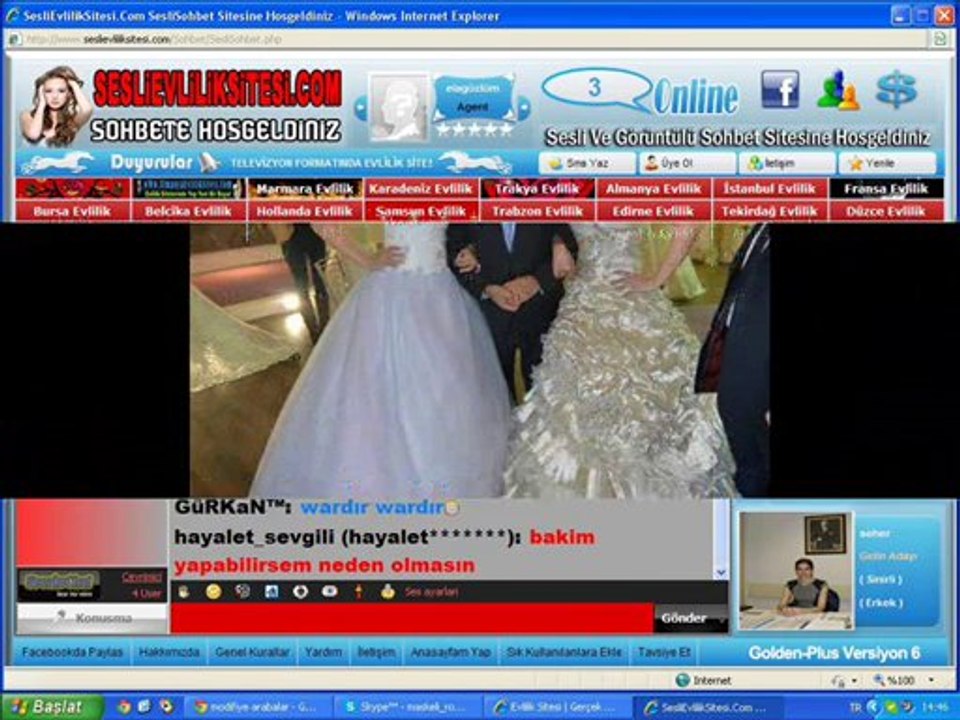Click the hand icon in chat toolbar
Viewport: 960px width, 720px height.
point(183,591)
